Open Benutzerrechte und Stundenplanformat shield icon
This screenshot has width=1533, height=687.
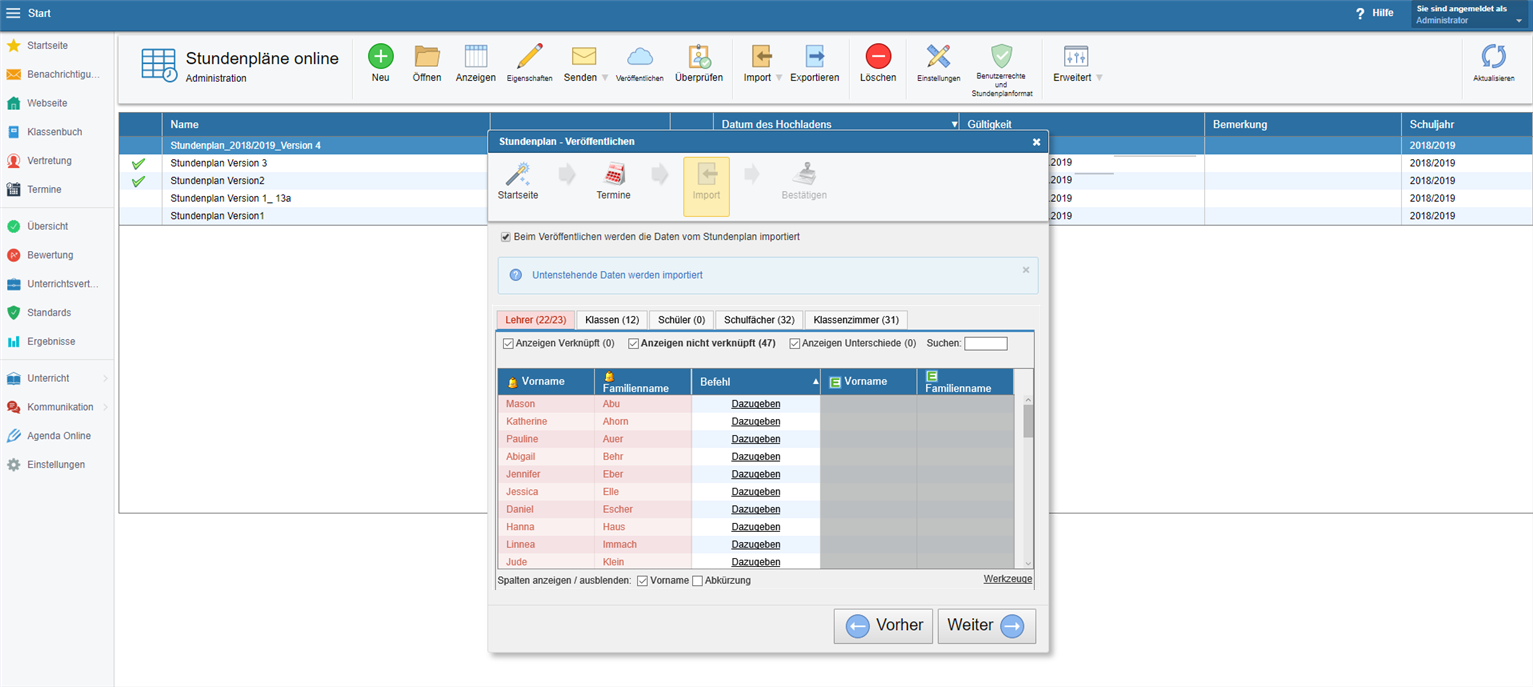point(1001,57)
